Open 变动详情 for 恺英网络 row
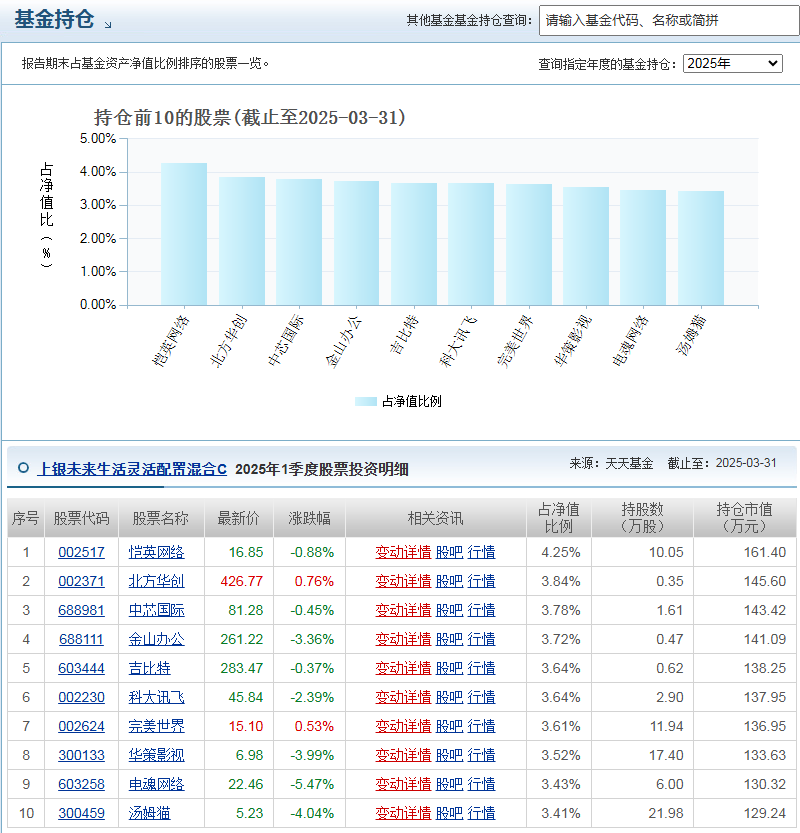The height and width of the screenshot is (833, 800). pyautogui.click(x=403, y=552)
